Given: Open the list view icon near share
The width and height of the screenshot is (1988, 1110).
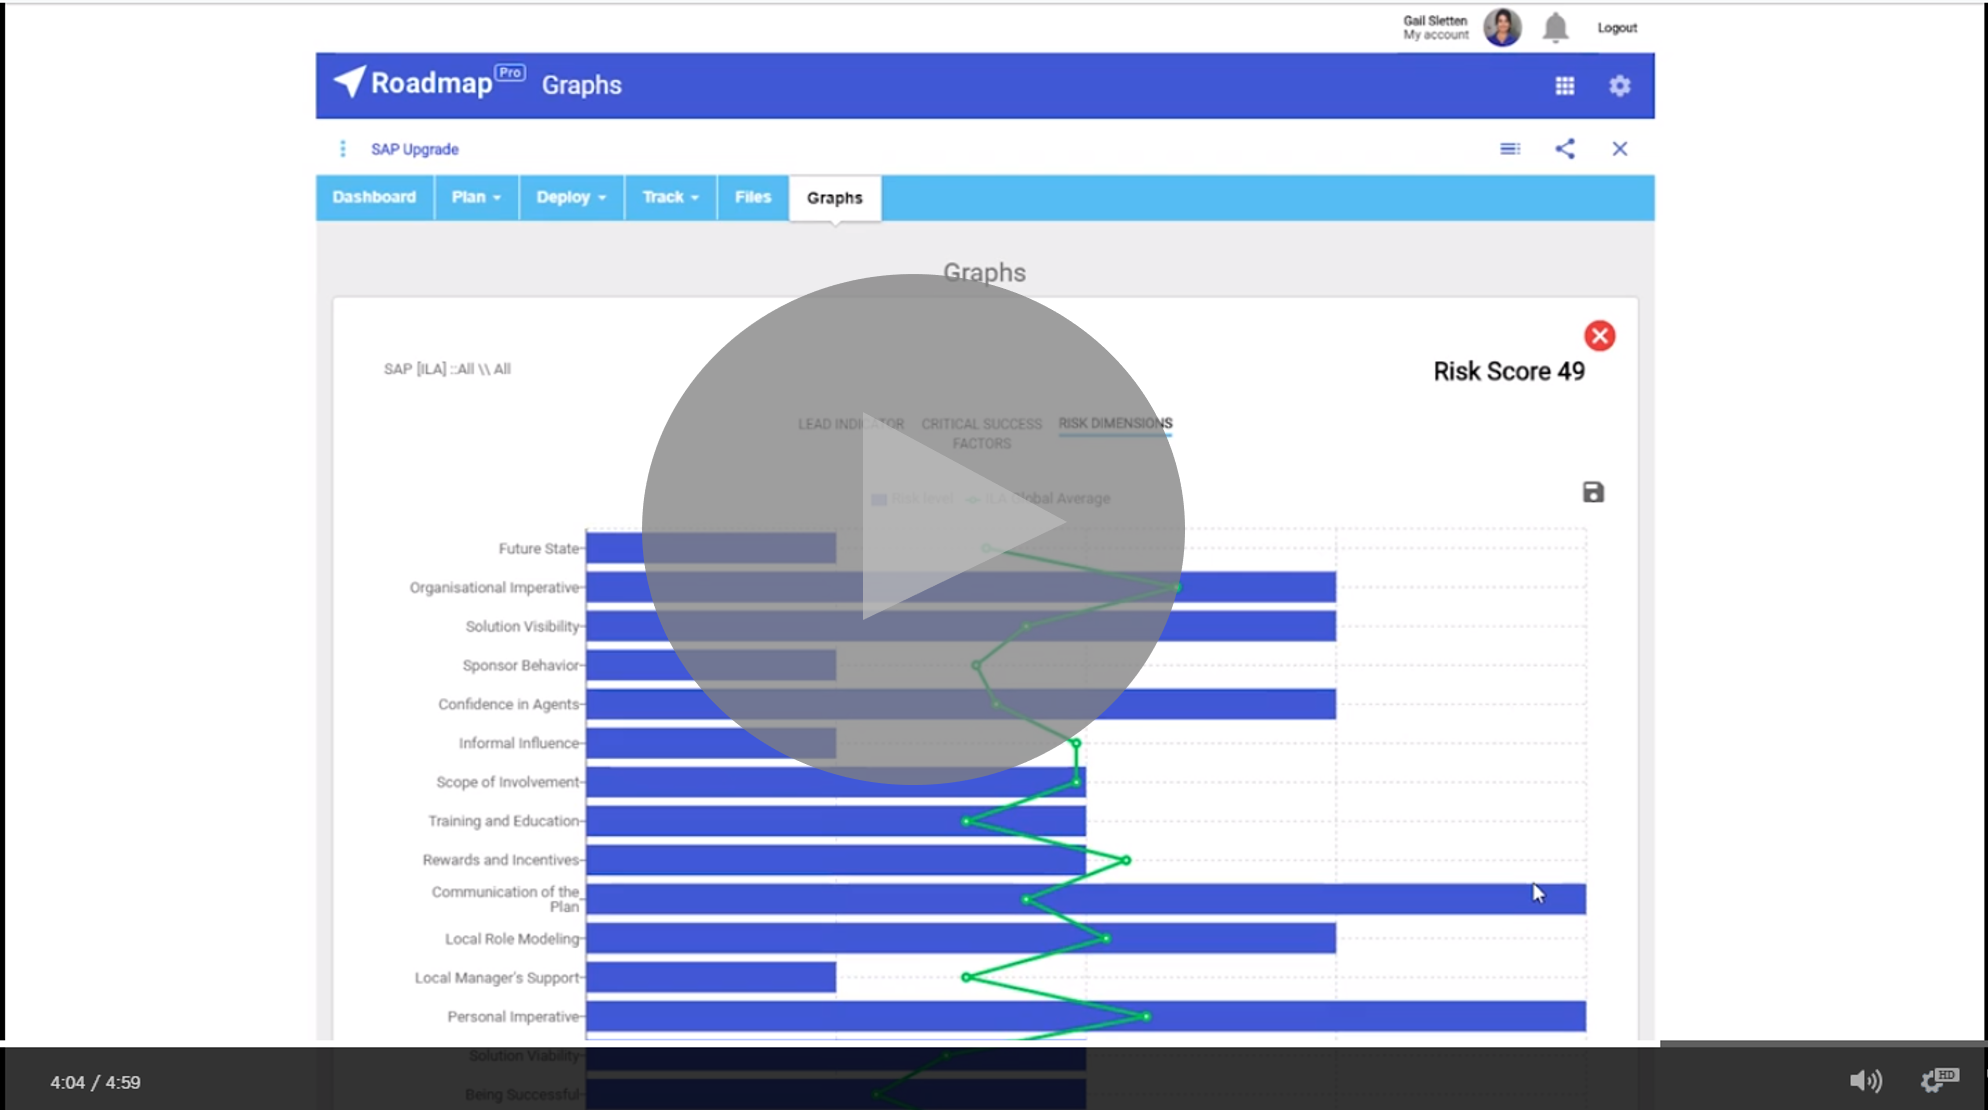Looking at the screenshot, I should 1510,149.
